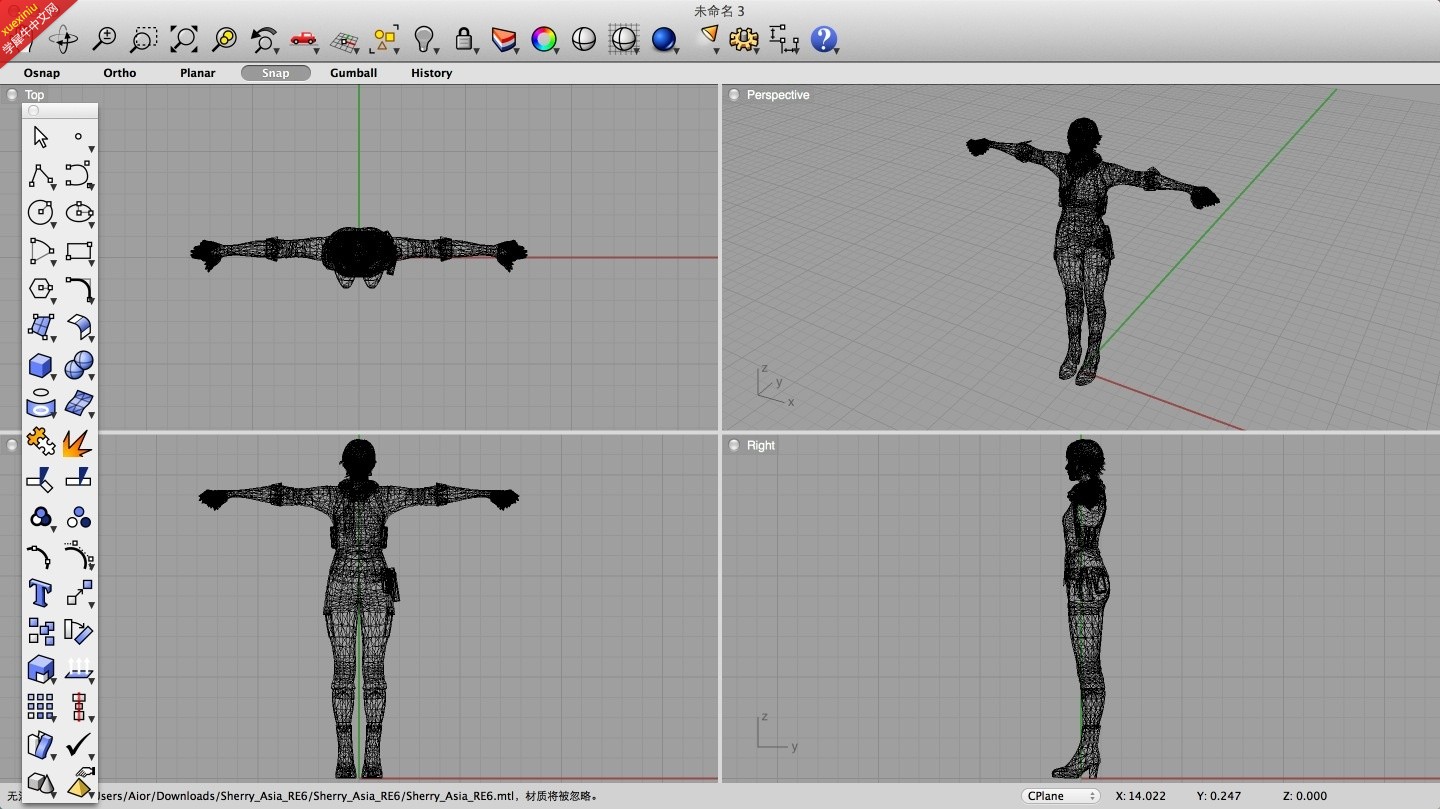Open the wireframe sphere display dropdown
This screenshot has width=1440, height=809.
(625, 39)
